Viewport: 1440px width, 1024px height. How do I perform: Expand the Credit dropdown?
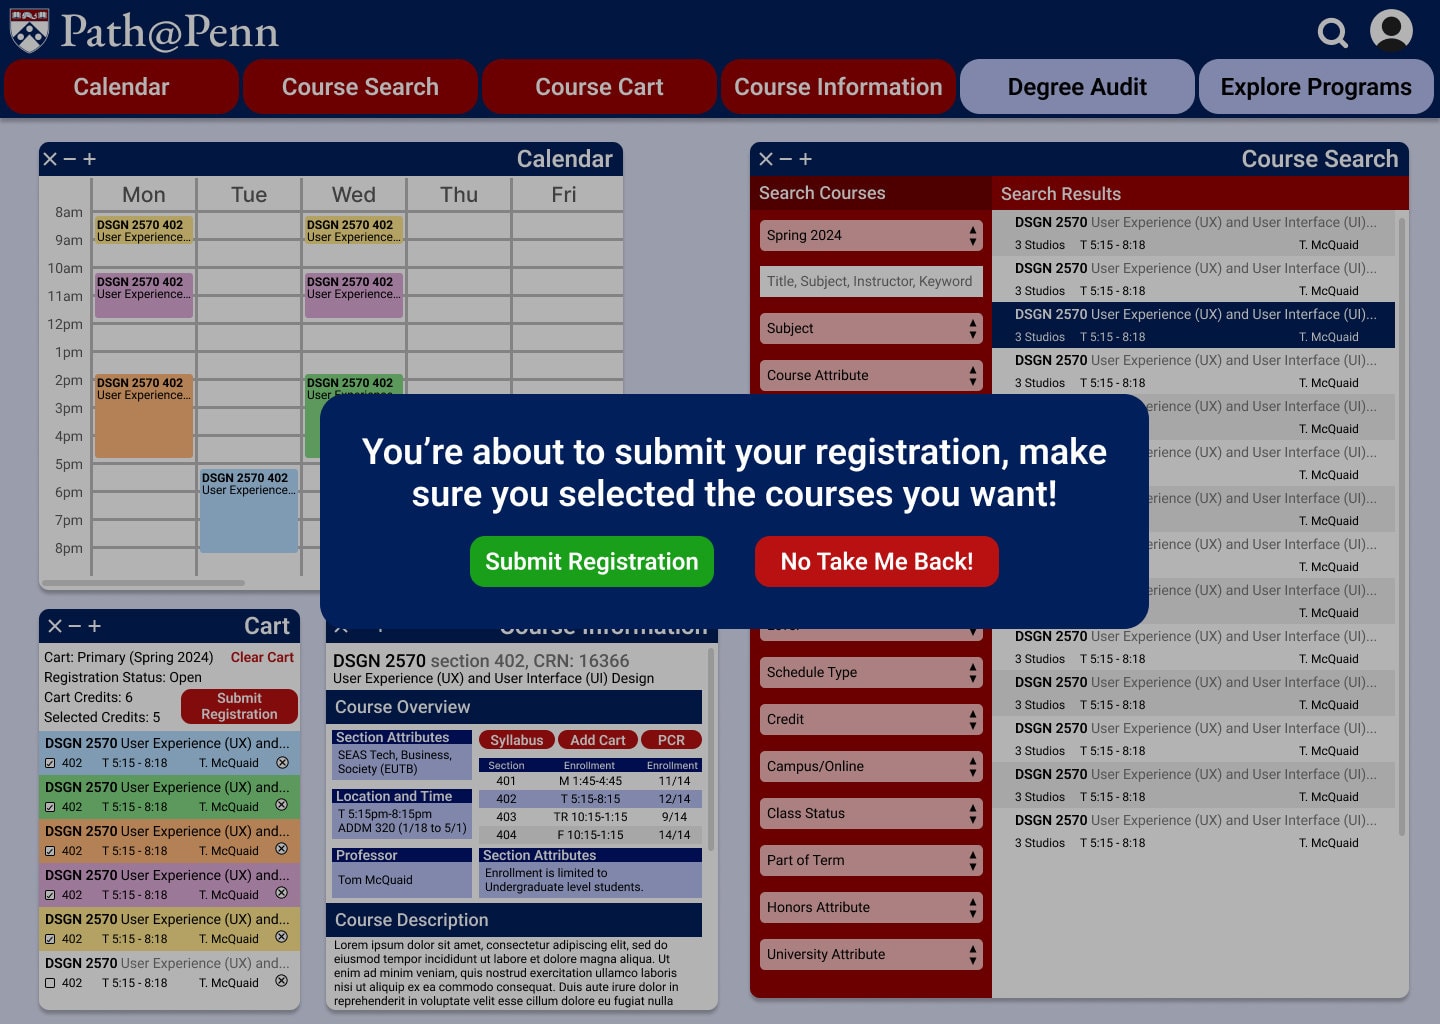pyautogui.click(x=871, y=719)
